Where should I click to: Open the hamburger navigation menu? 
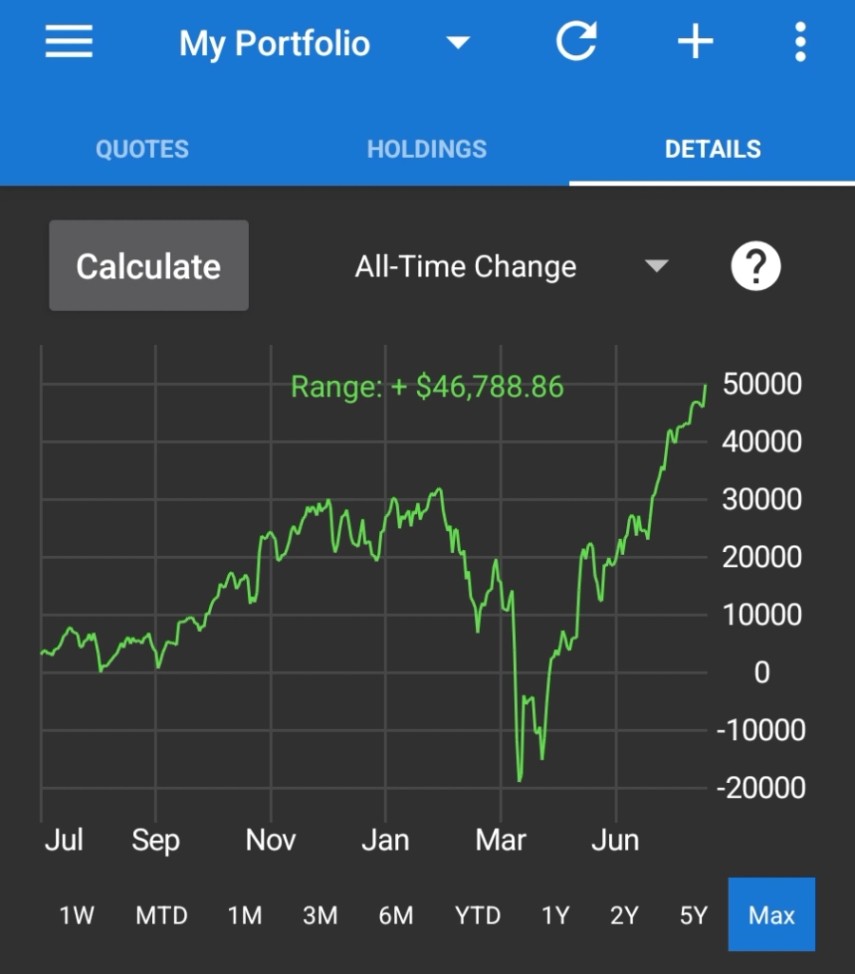[69, 42]
